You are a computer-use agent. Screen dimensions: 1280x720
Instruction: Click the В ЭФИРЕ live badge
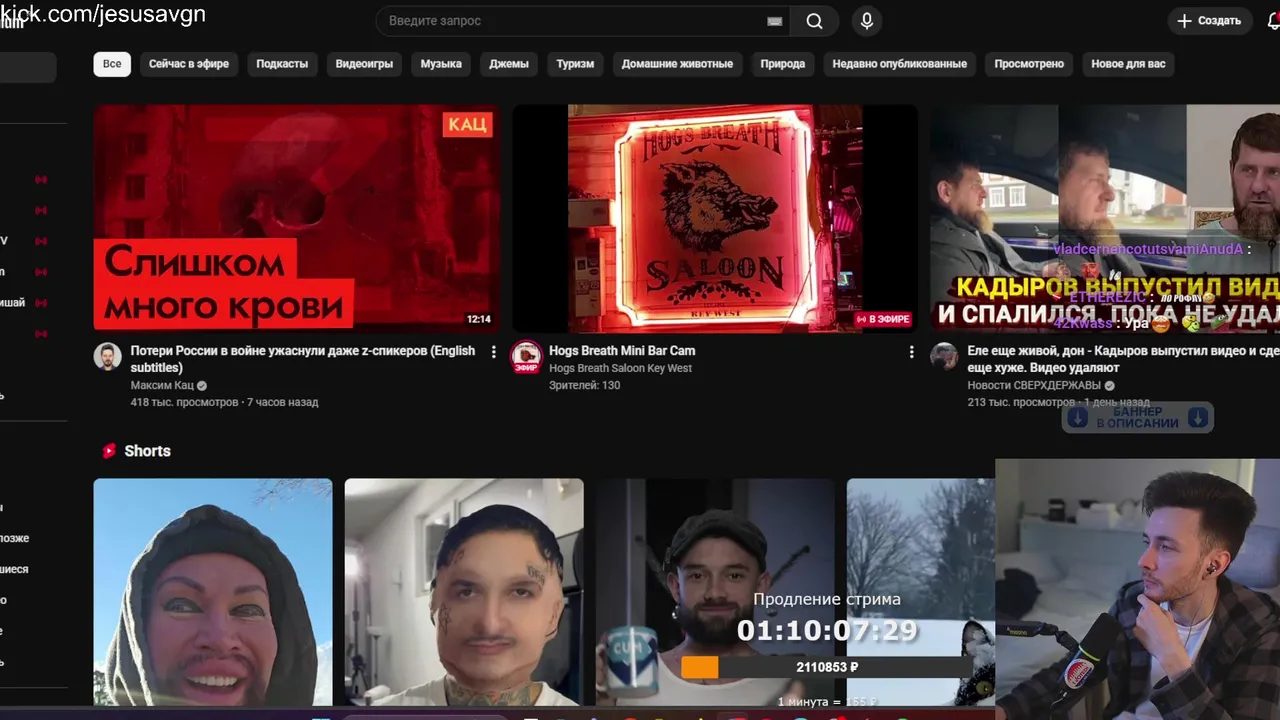(x=882, y=319)
